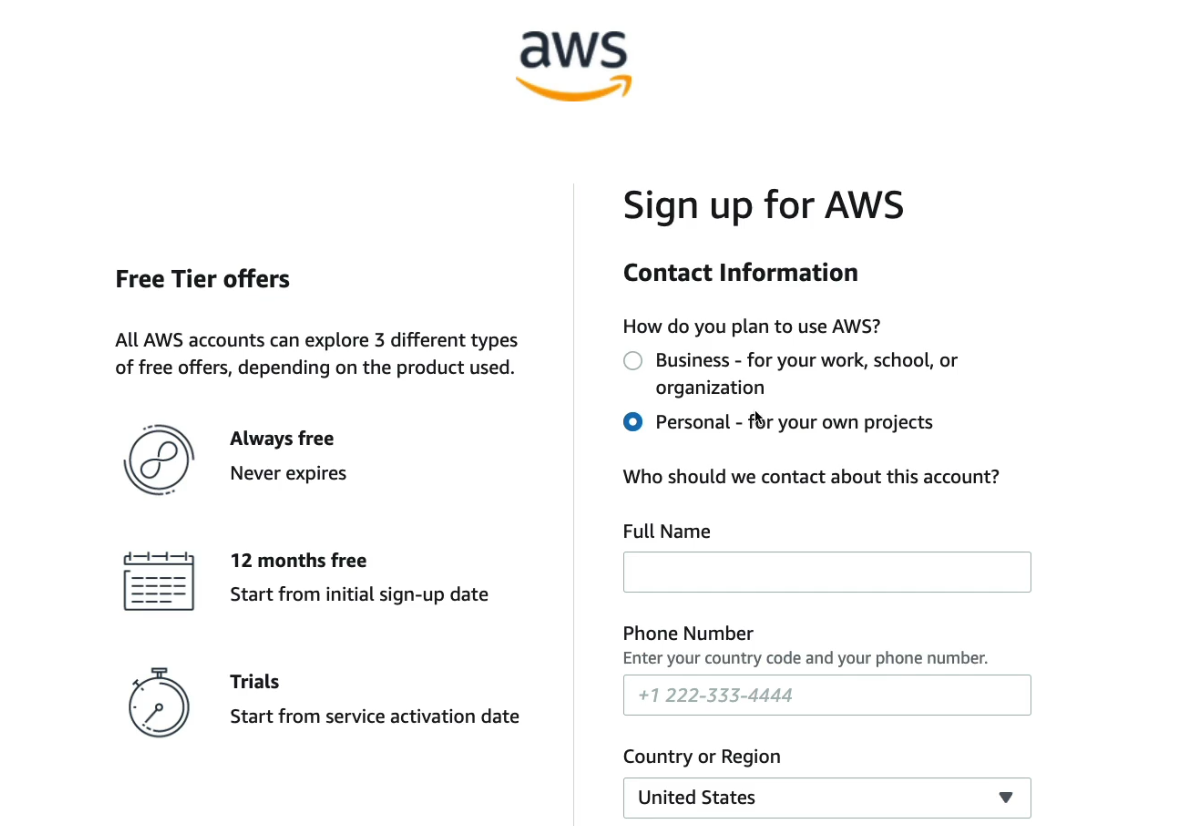This screenshot has height=826, width=1182.
Task: Click the stopwatch Trials icon
Action: click(159, 702)
